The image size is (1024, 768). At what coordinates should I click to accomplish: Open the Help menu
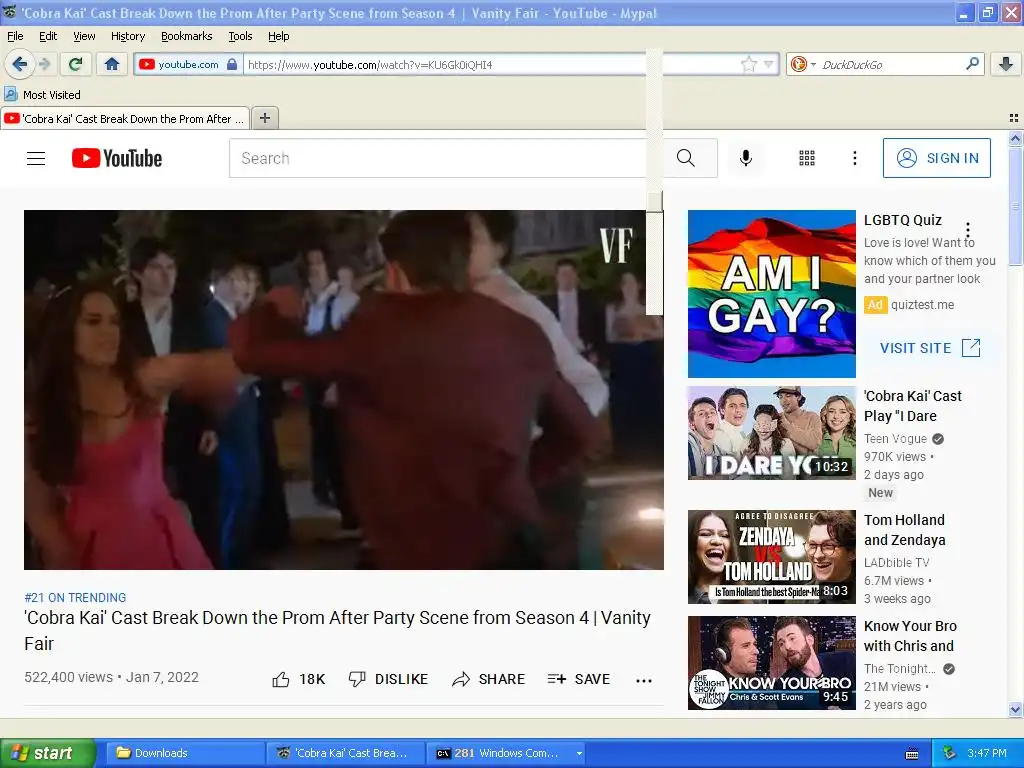click(x=278, y=36)
